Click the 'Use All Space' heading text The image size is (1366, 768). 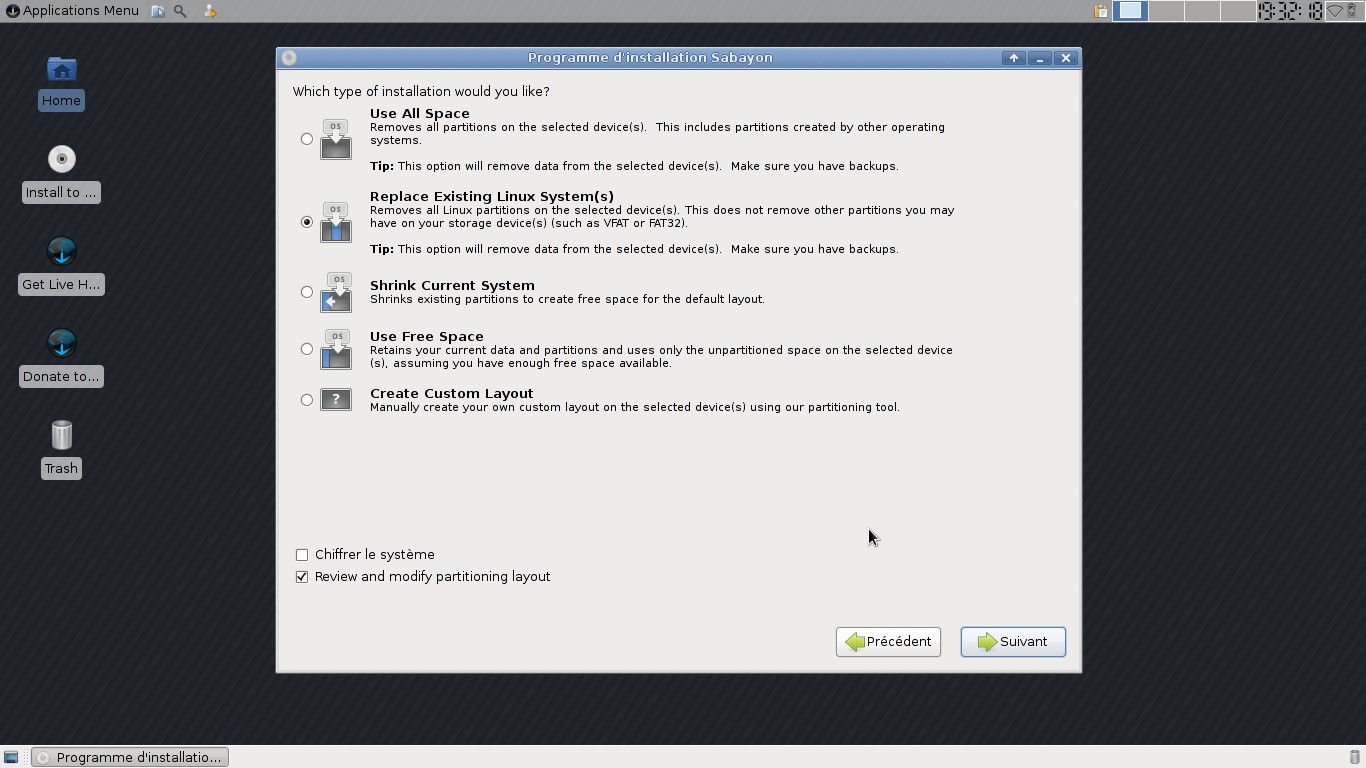pyautogui.click(x=420, y=114)
